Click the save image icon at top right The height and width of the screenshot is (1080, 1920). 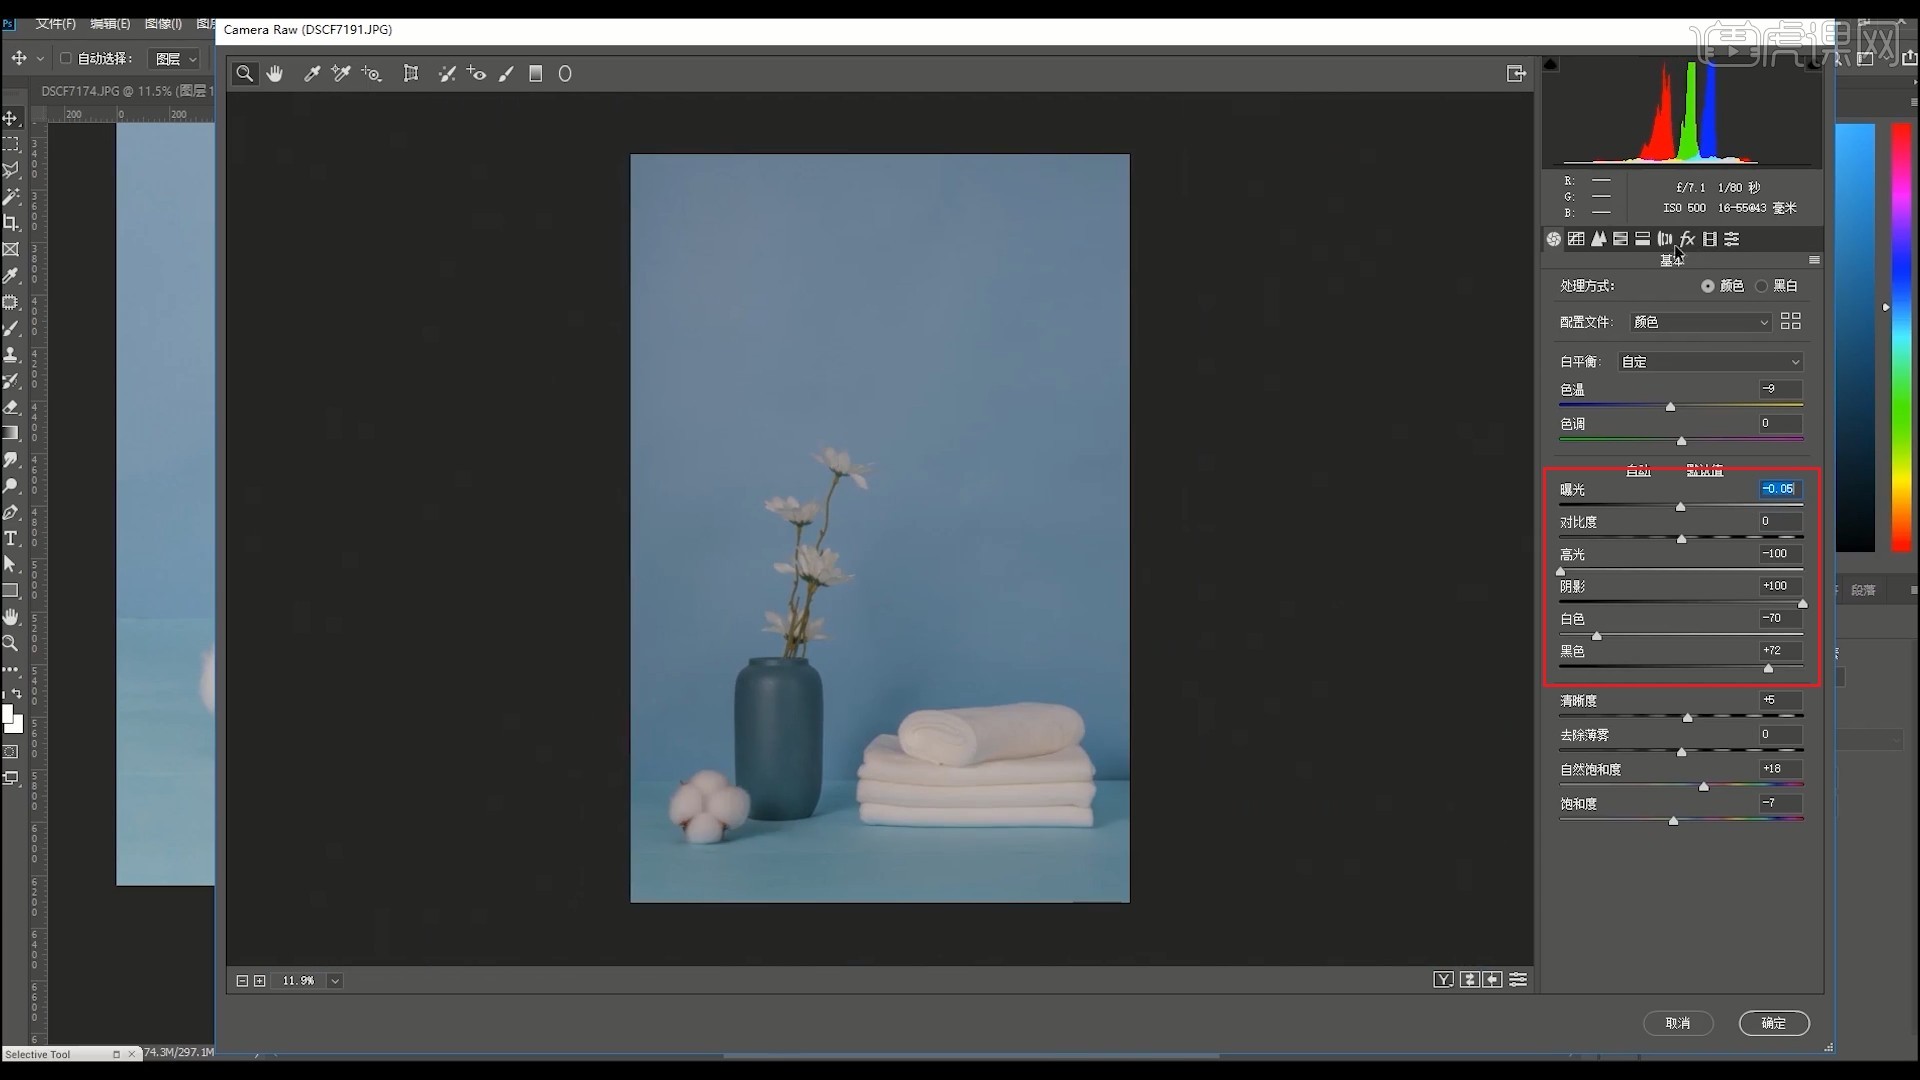coord(1516,74)
